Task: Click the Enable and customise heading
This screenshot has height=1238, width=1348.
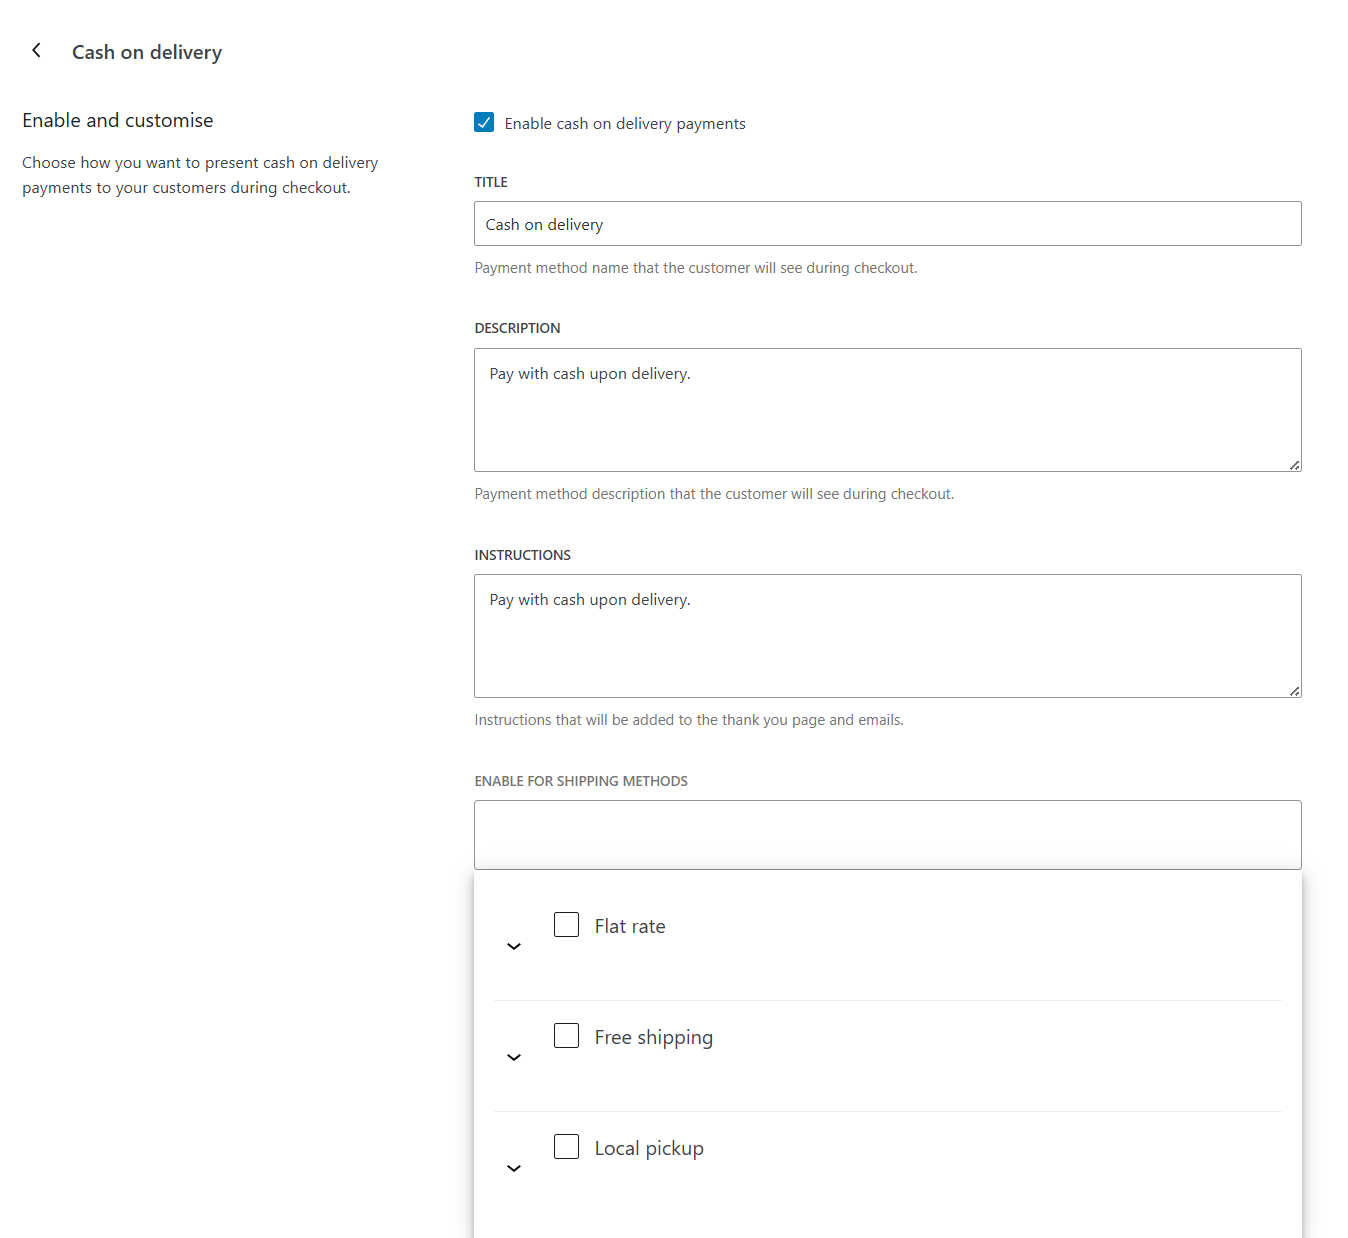Action: point(118,120)
